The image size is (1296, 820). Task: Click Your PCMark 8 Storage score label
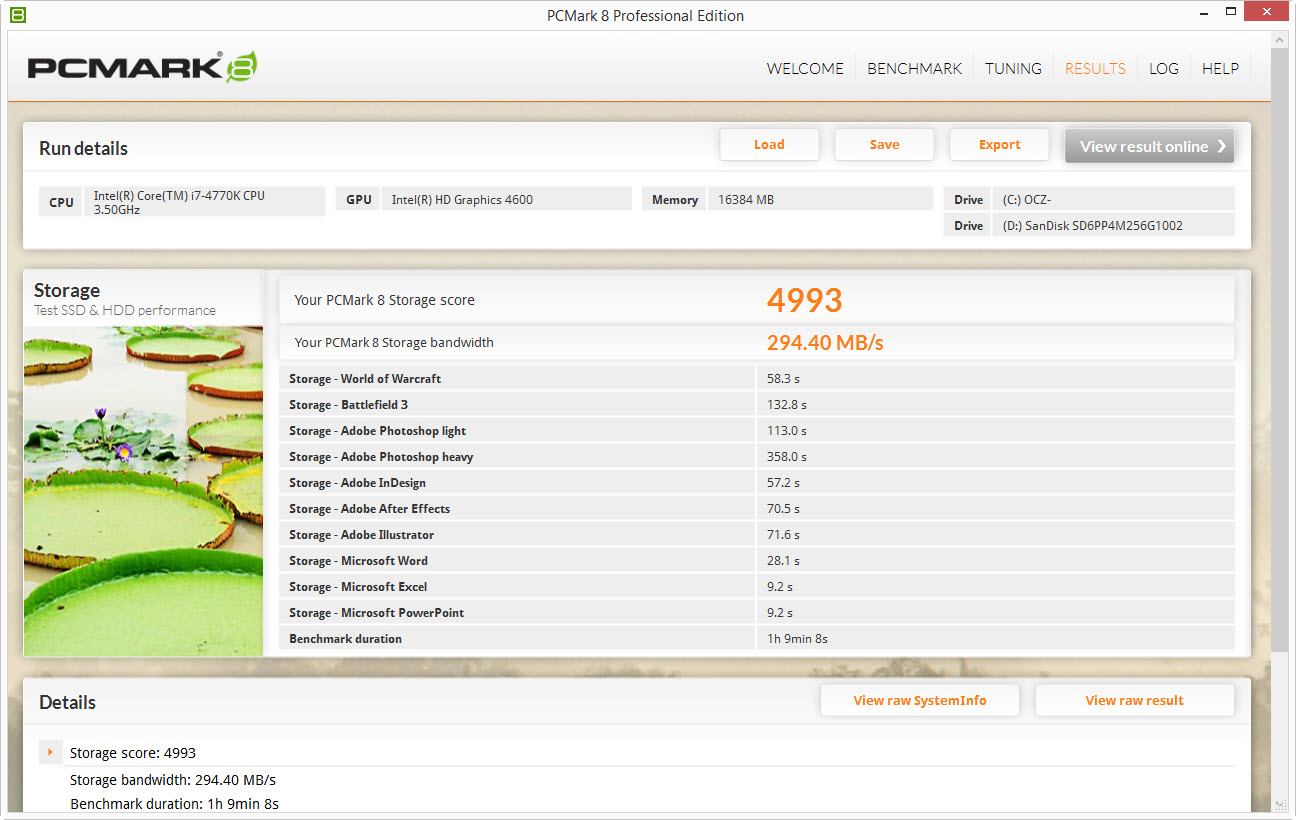pos(385,300)
